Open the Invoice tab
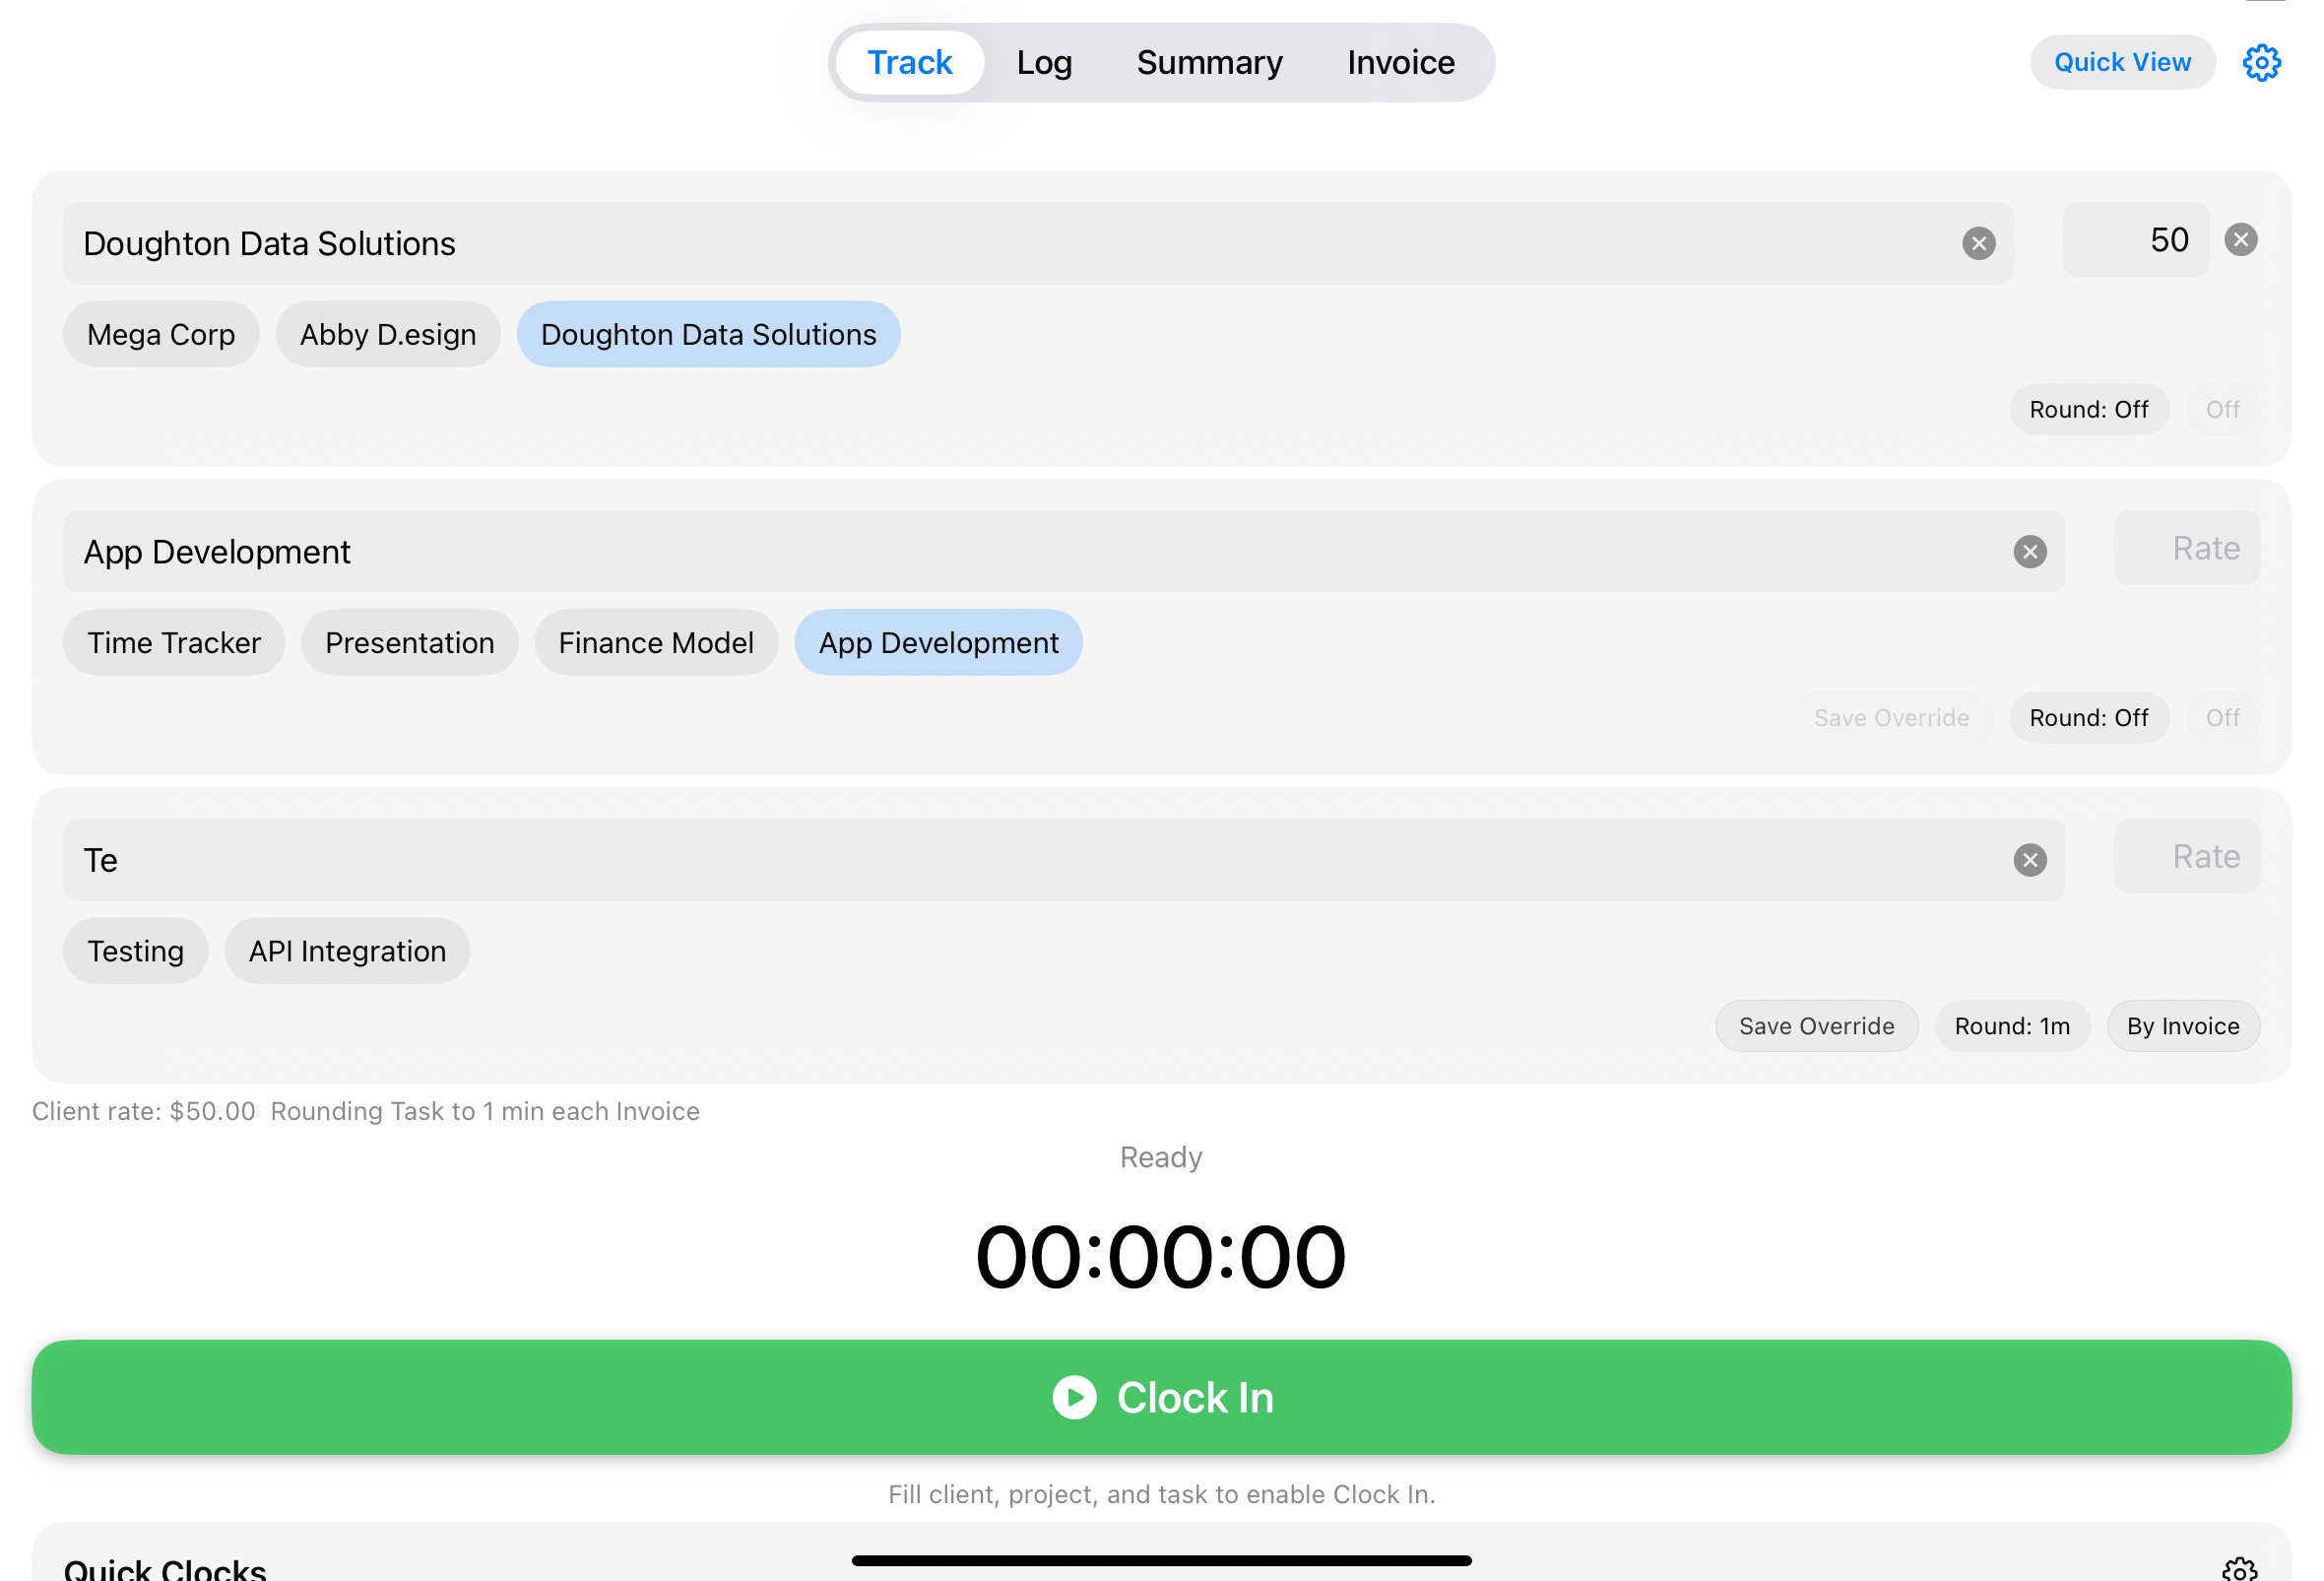The width and height of the screenshot is (2324, 1581). [x=1399, y=61]
